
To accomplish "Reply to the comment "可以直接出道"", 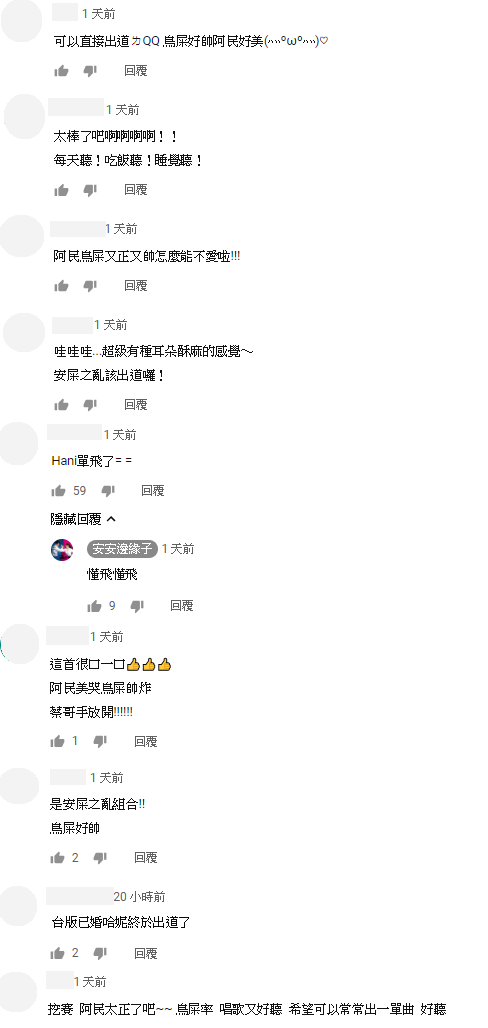I will [x=136, y=70].
